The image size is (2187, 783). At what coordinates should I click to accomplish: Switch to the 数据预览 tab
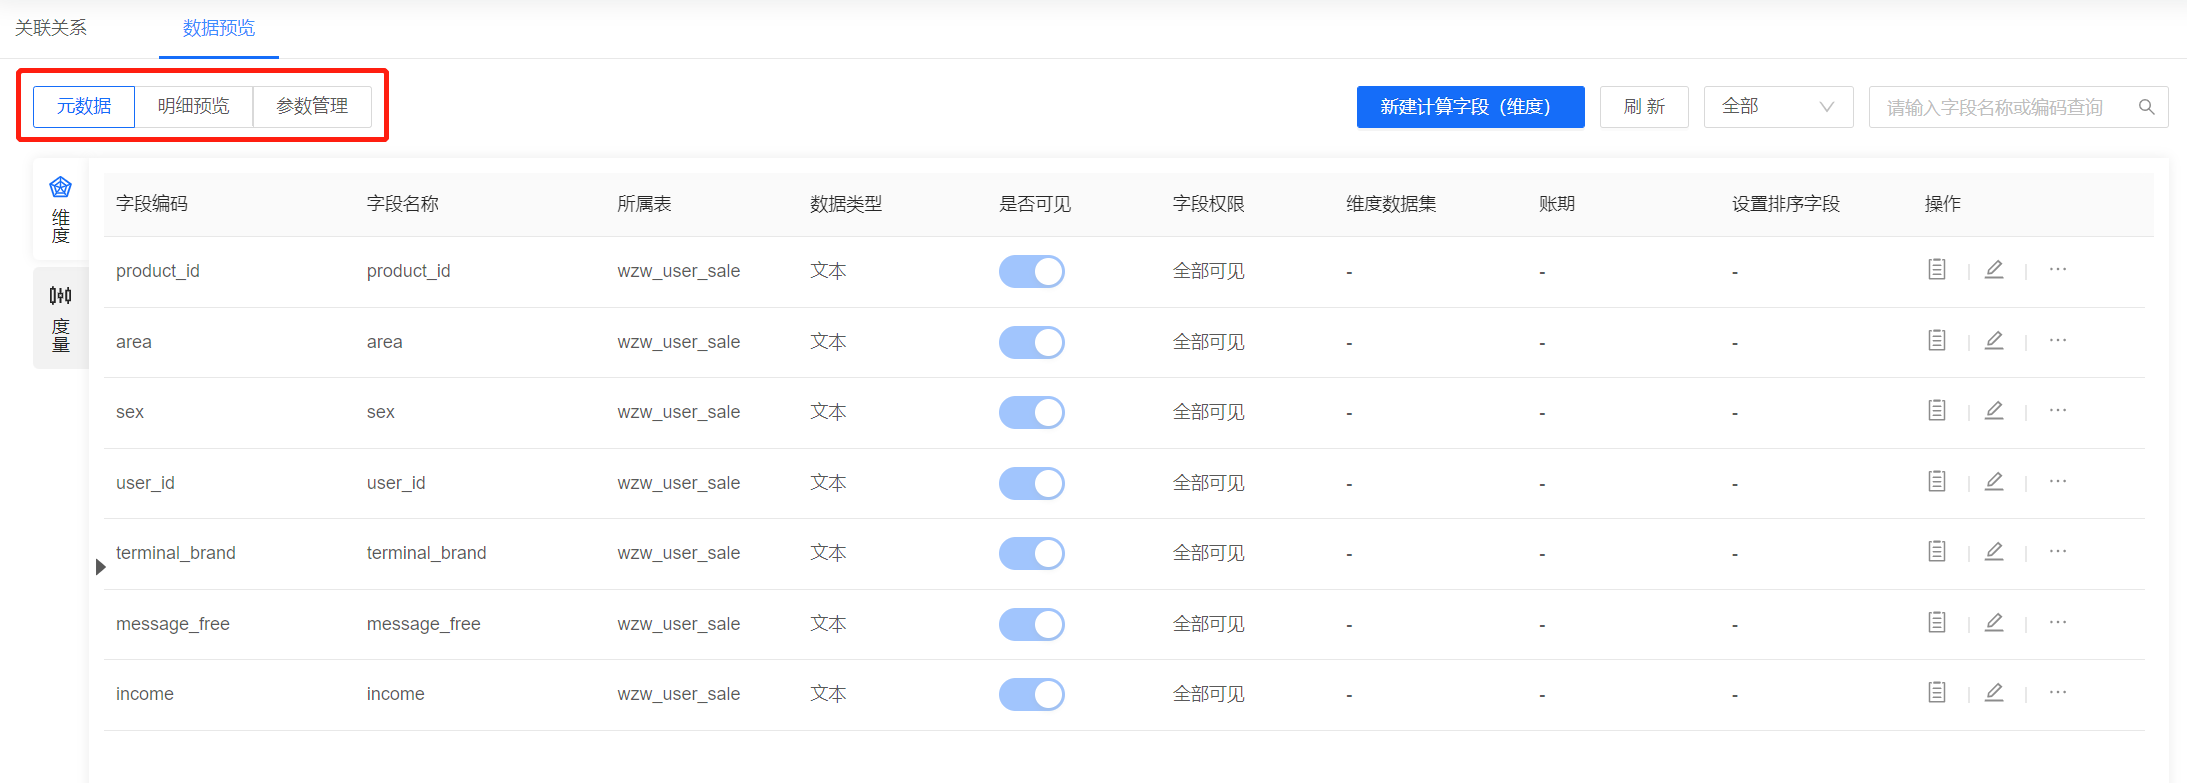click(219, 28)
